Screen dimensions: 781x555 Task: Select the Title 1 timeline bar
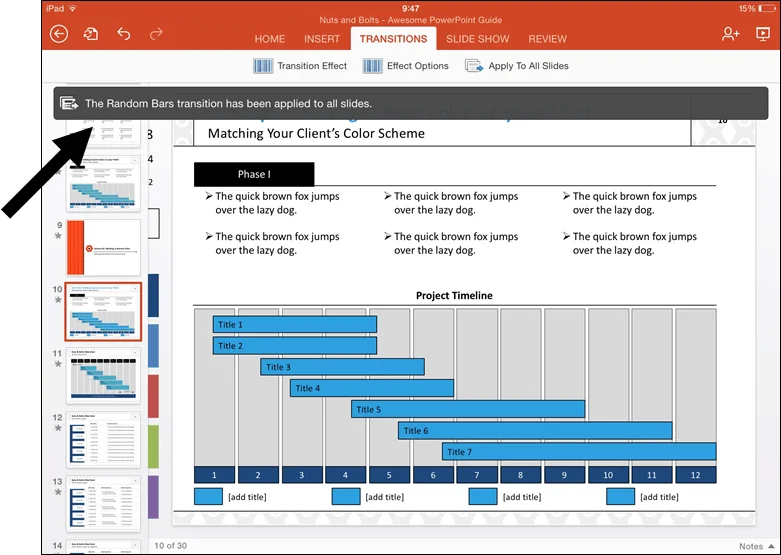pyautogui.click(x=295, y=324)
